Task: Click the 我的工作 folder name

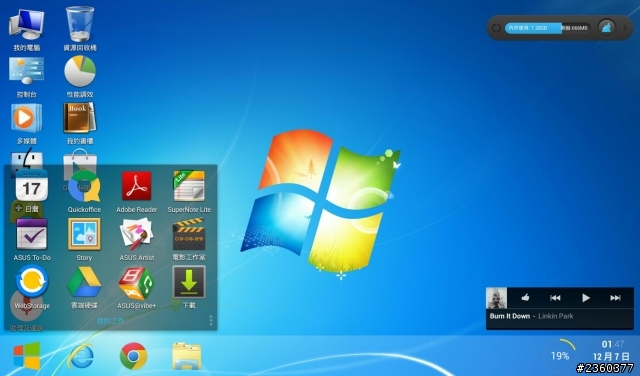Action: 110,321
